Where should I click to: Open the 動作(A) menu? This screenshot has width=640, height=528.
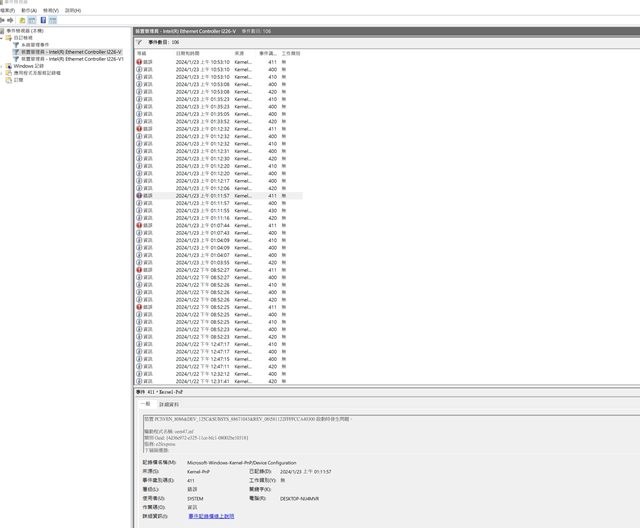[28, 10]
